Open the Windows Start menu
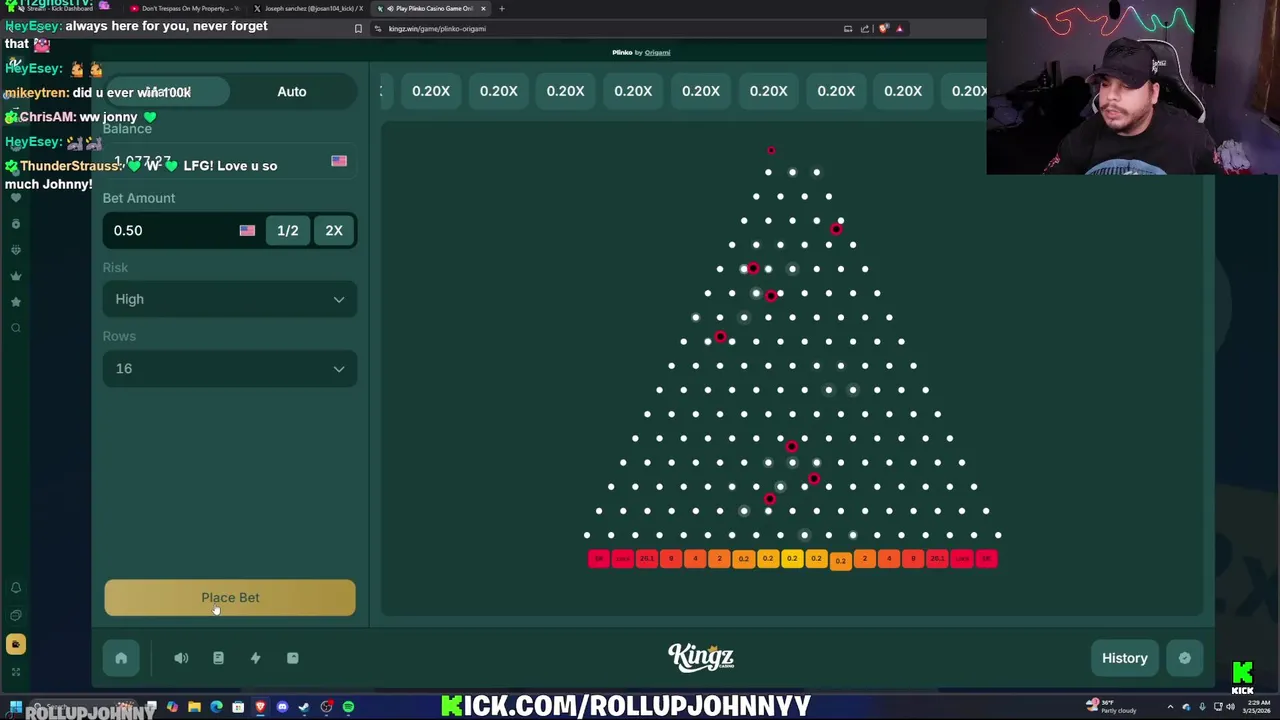This screenshot has width=1280, height=720. [16, 707]
